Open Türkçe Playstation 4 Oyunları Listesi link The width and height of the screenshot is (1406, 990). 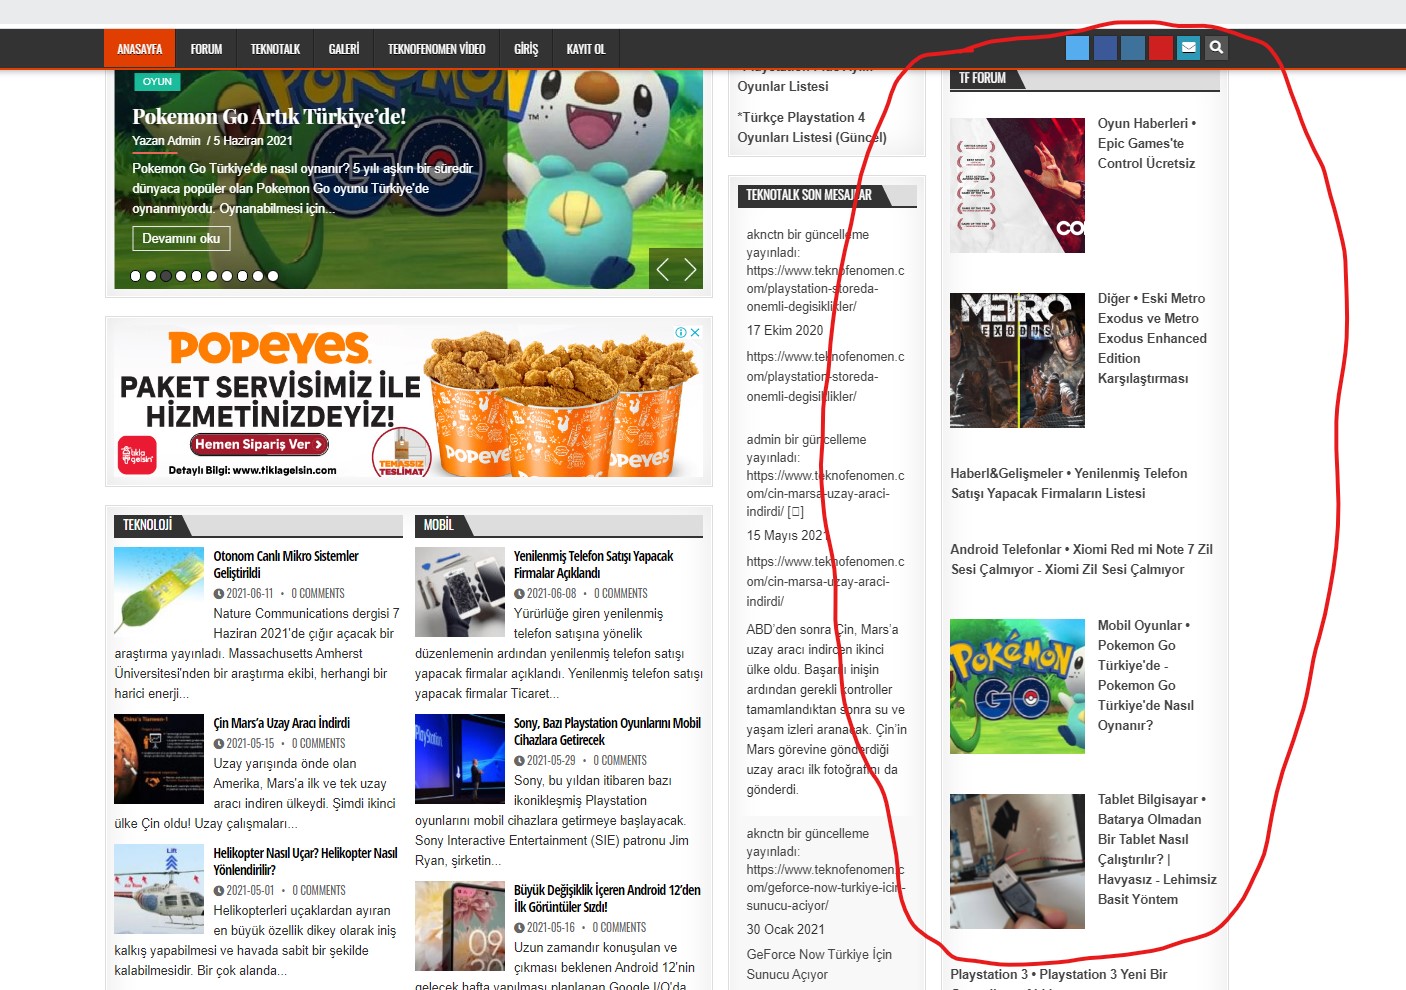coord(811,127)
